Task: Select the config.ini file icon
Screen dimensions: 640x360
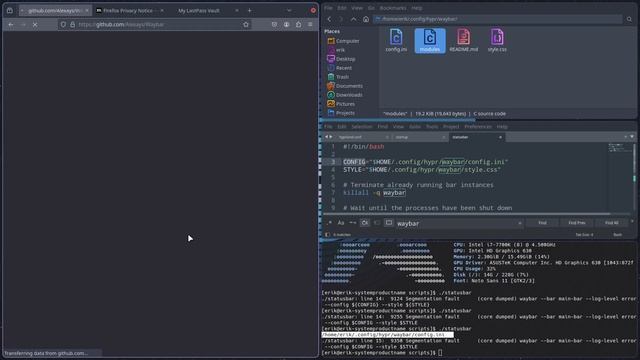Action: tap(396, 40)
